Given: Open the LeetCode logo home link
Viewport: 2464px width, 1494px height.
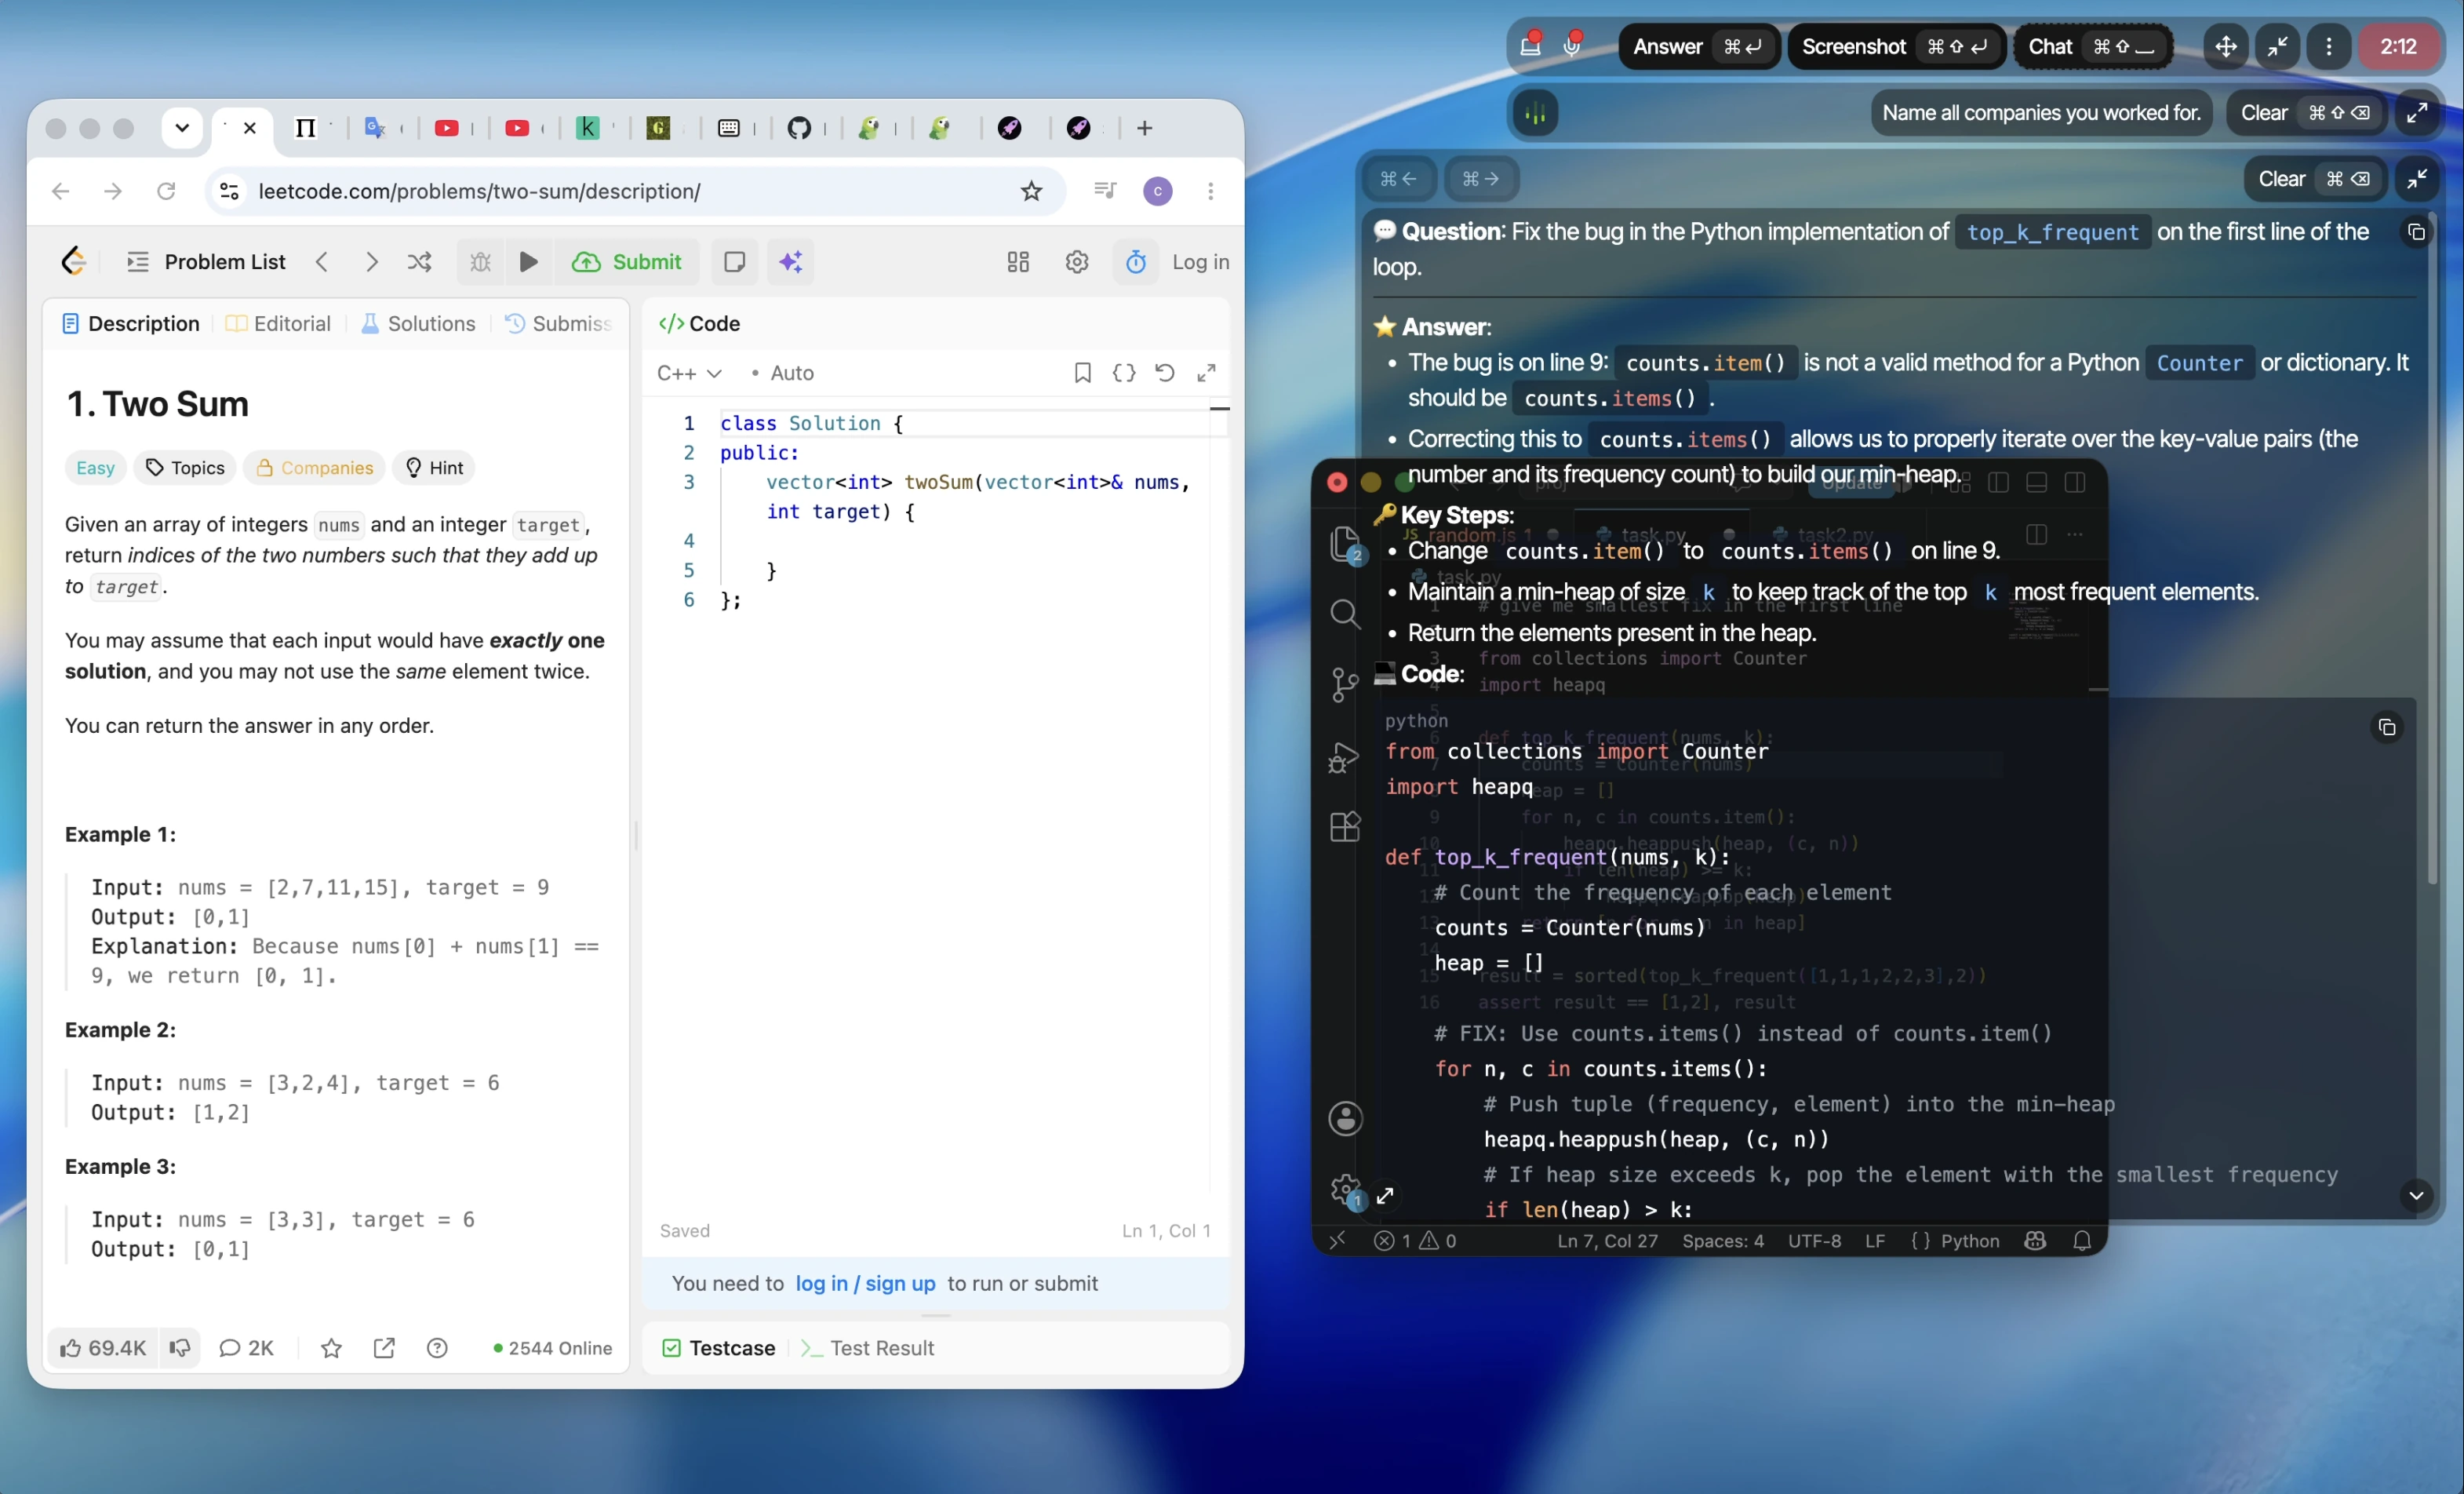Looking at the screenshot, I should pyautogui.click(x=73, y=262).
